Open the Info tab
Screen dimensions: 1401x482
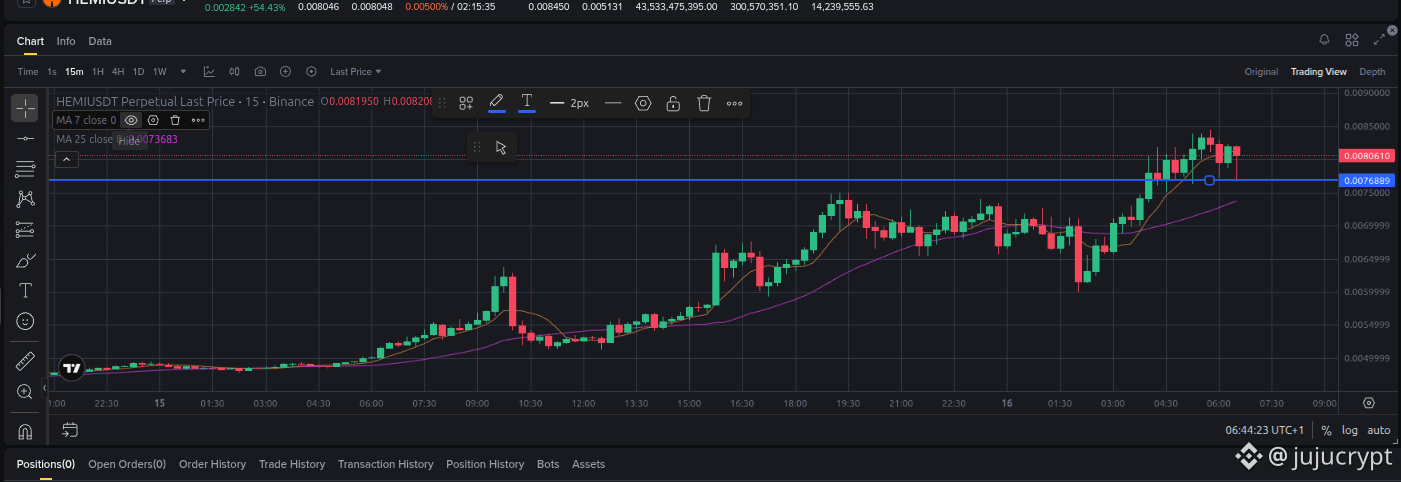[66, 41]
